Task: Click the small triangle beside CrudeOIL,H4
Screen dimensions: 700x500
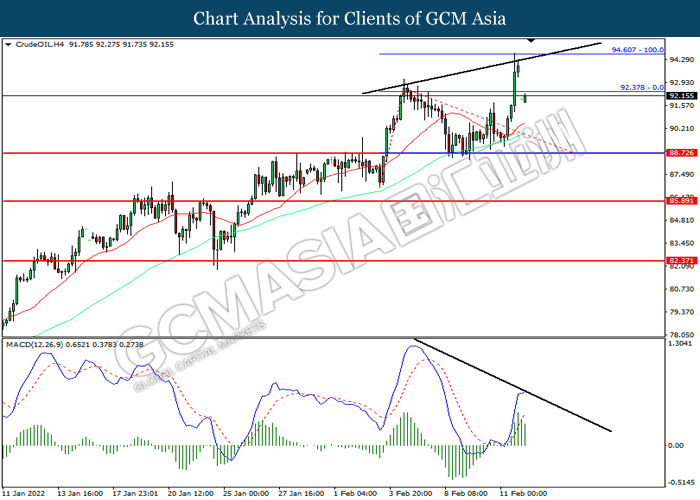Action: (x=8, y=45)
